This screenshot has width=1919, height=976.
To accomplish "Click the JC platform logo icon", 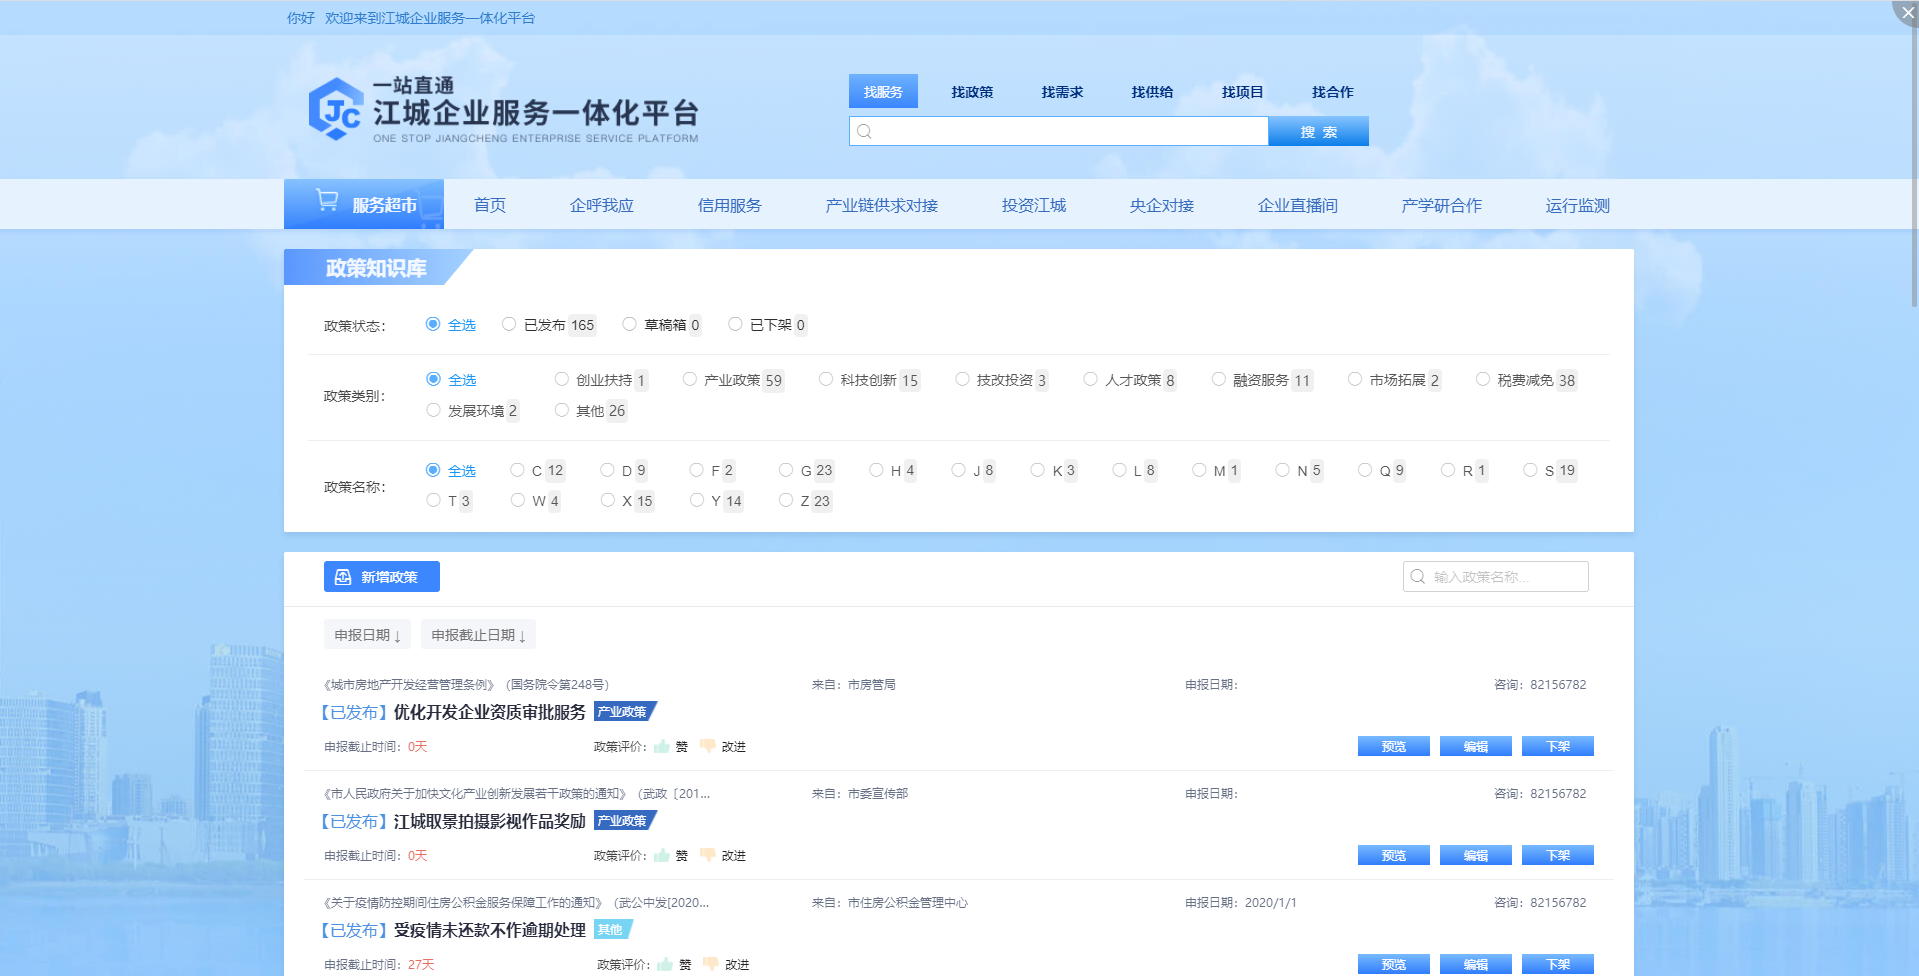I will coord(335,110).
